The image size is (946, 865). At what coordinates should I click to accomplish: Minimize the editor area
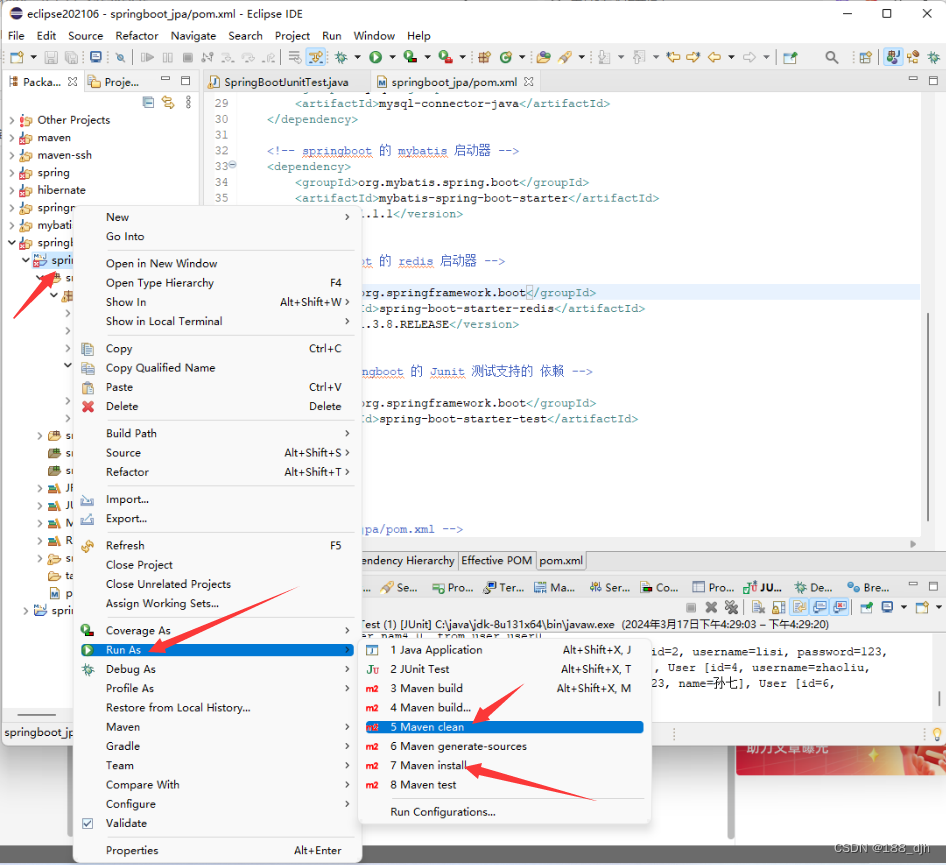click(x=913, y=80)
